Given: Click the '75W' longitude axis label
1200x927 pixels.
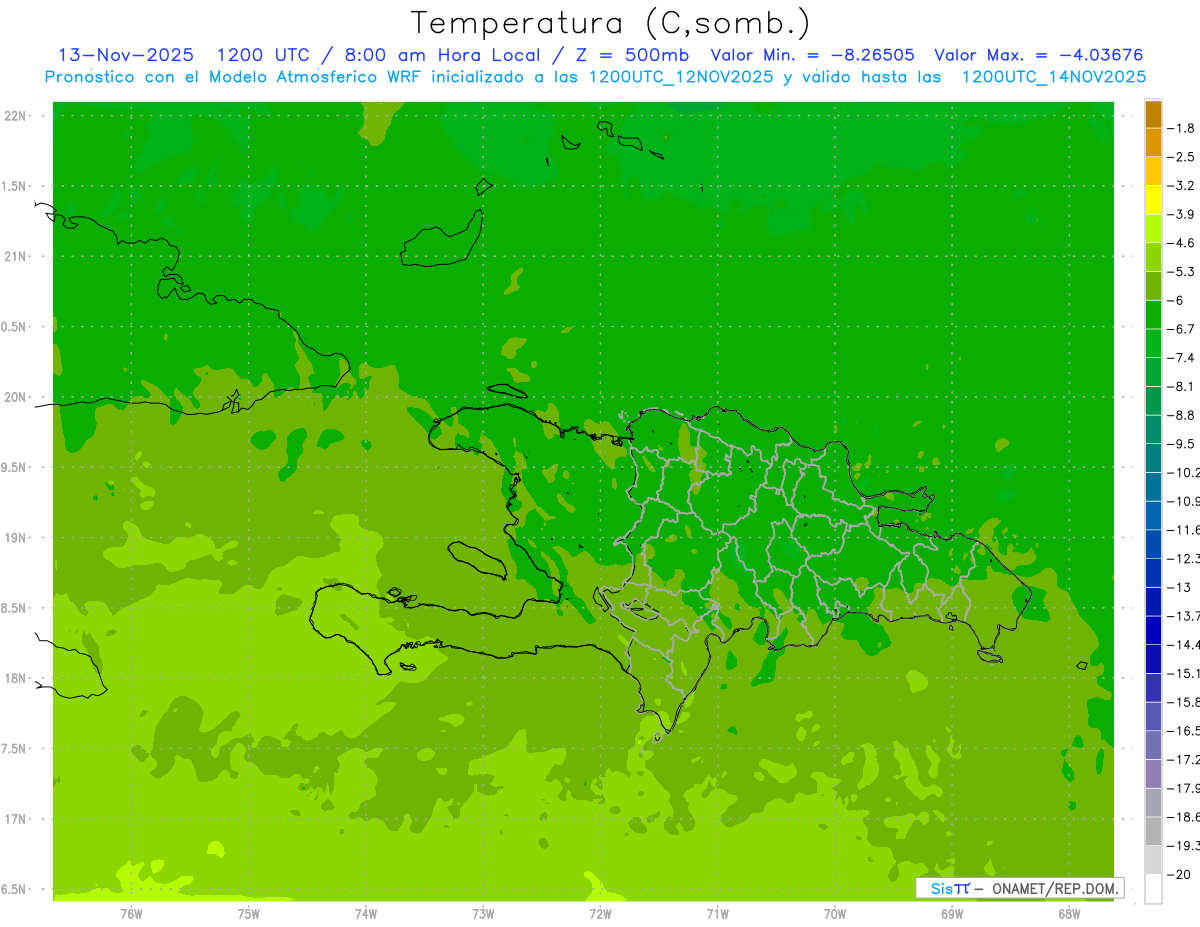Looking at the screenshot, I should coord(249,914).
